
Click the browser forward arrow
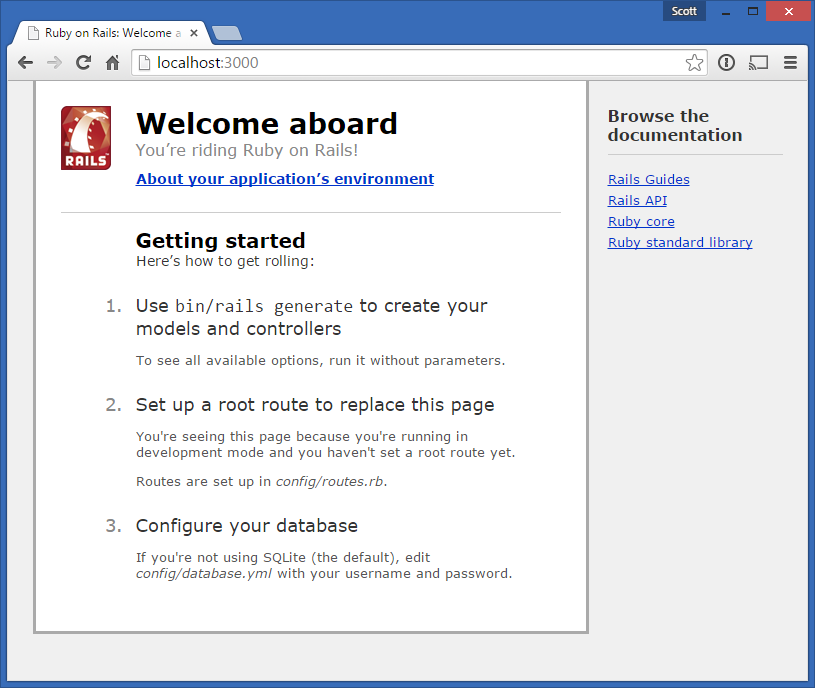[x=54, y=63]
